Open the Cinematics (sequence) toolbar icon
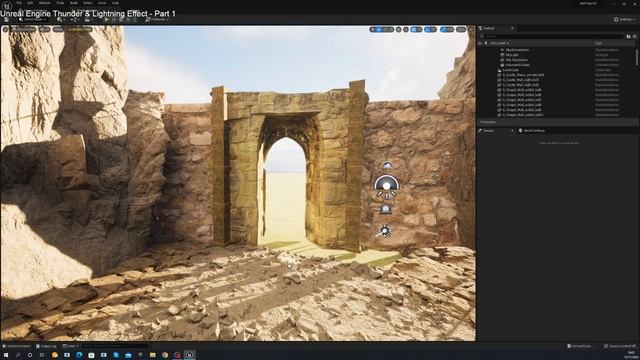Screen dimensions: 640x360 (x=88, y=20)
